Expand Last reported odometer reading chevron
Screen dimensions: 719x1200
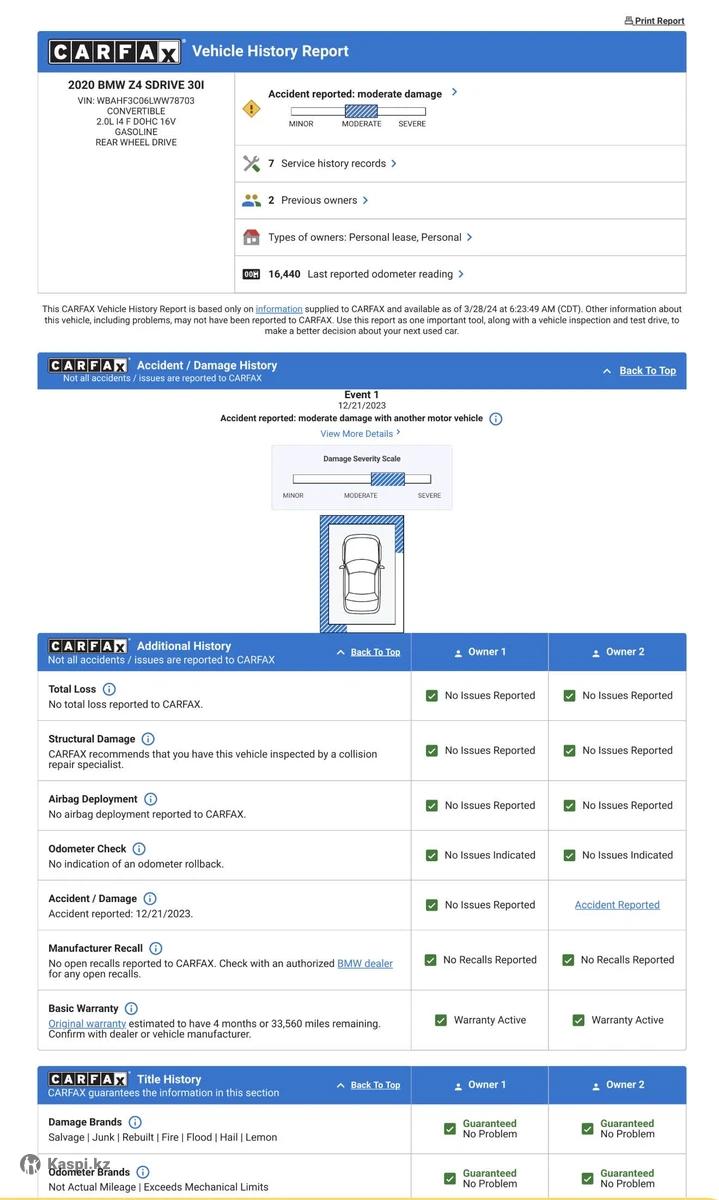[x=461, y=274]
